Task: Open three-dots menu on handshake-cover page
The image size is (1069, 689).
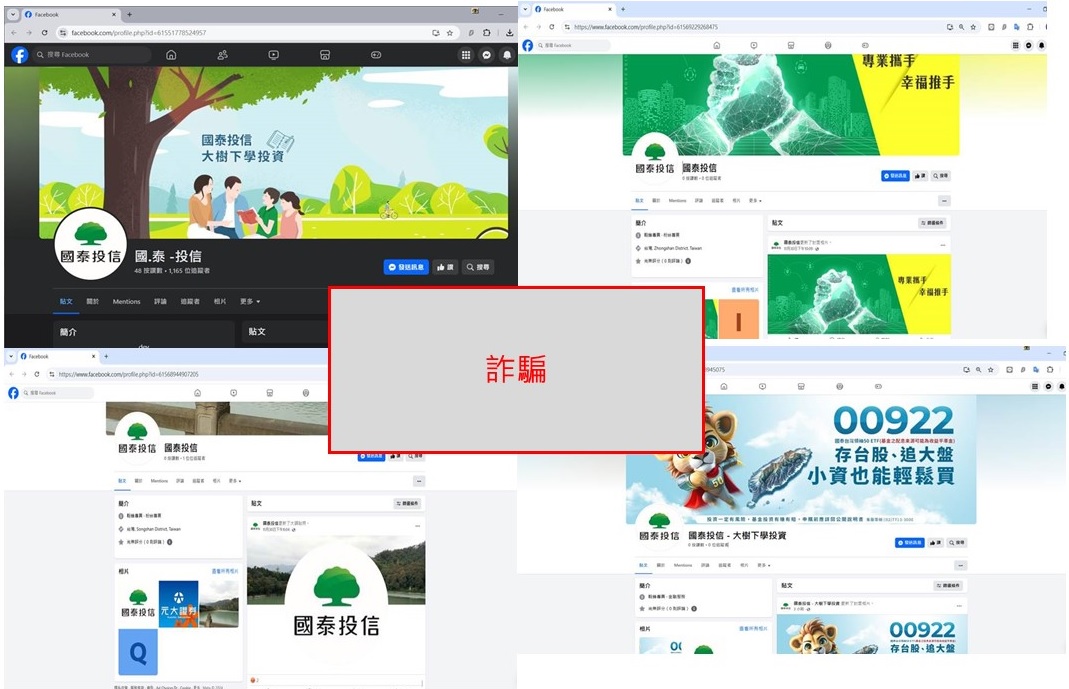Action: (944, 200)
